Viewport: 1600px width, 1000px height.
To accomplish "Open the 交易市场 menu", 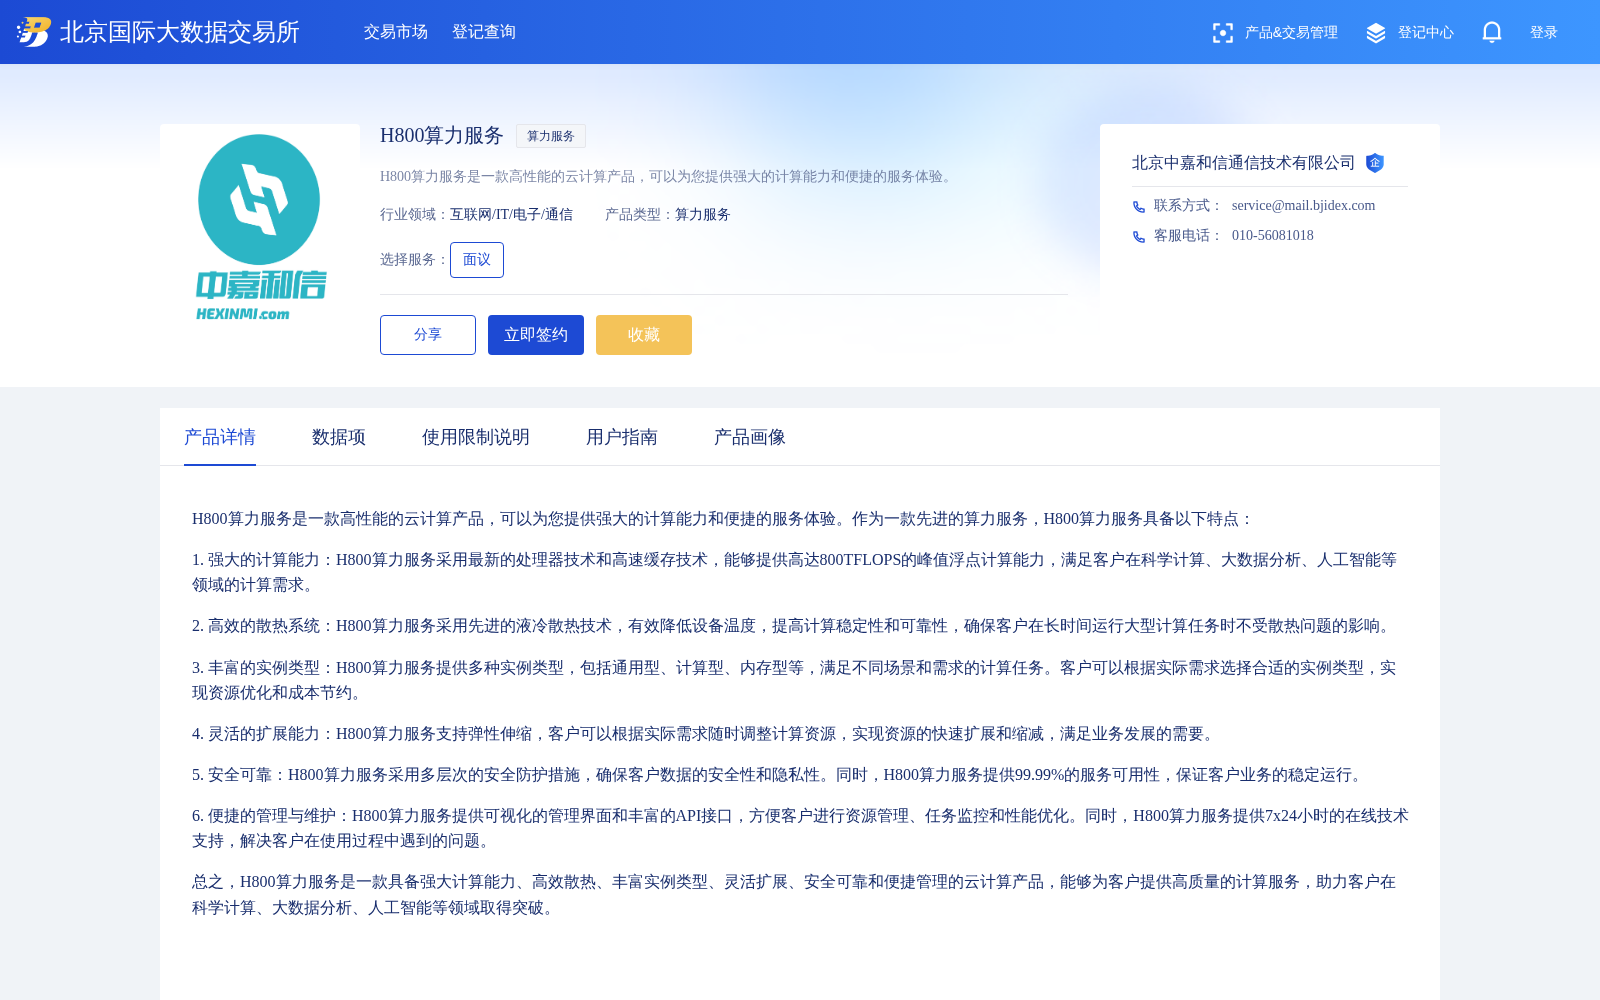I will coord(396,32).
